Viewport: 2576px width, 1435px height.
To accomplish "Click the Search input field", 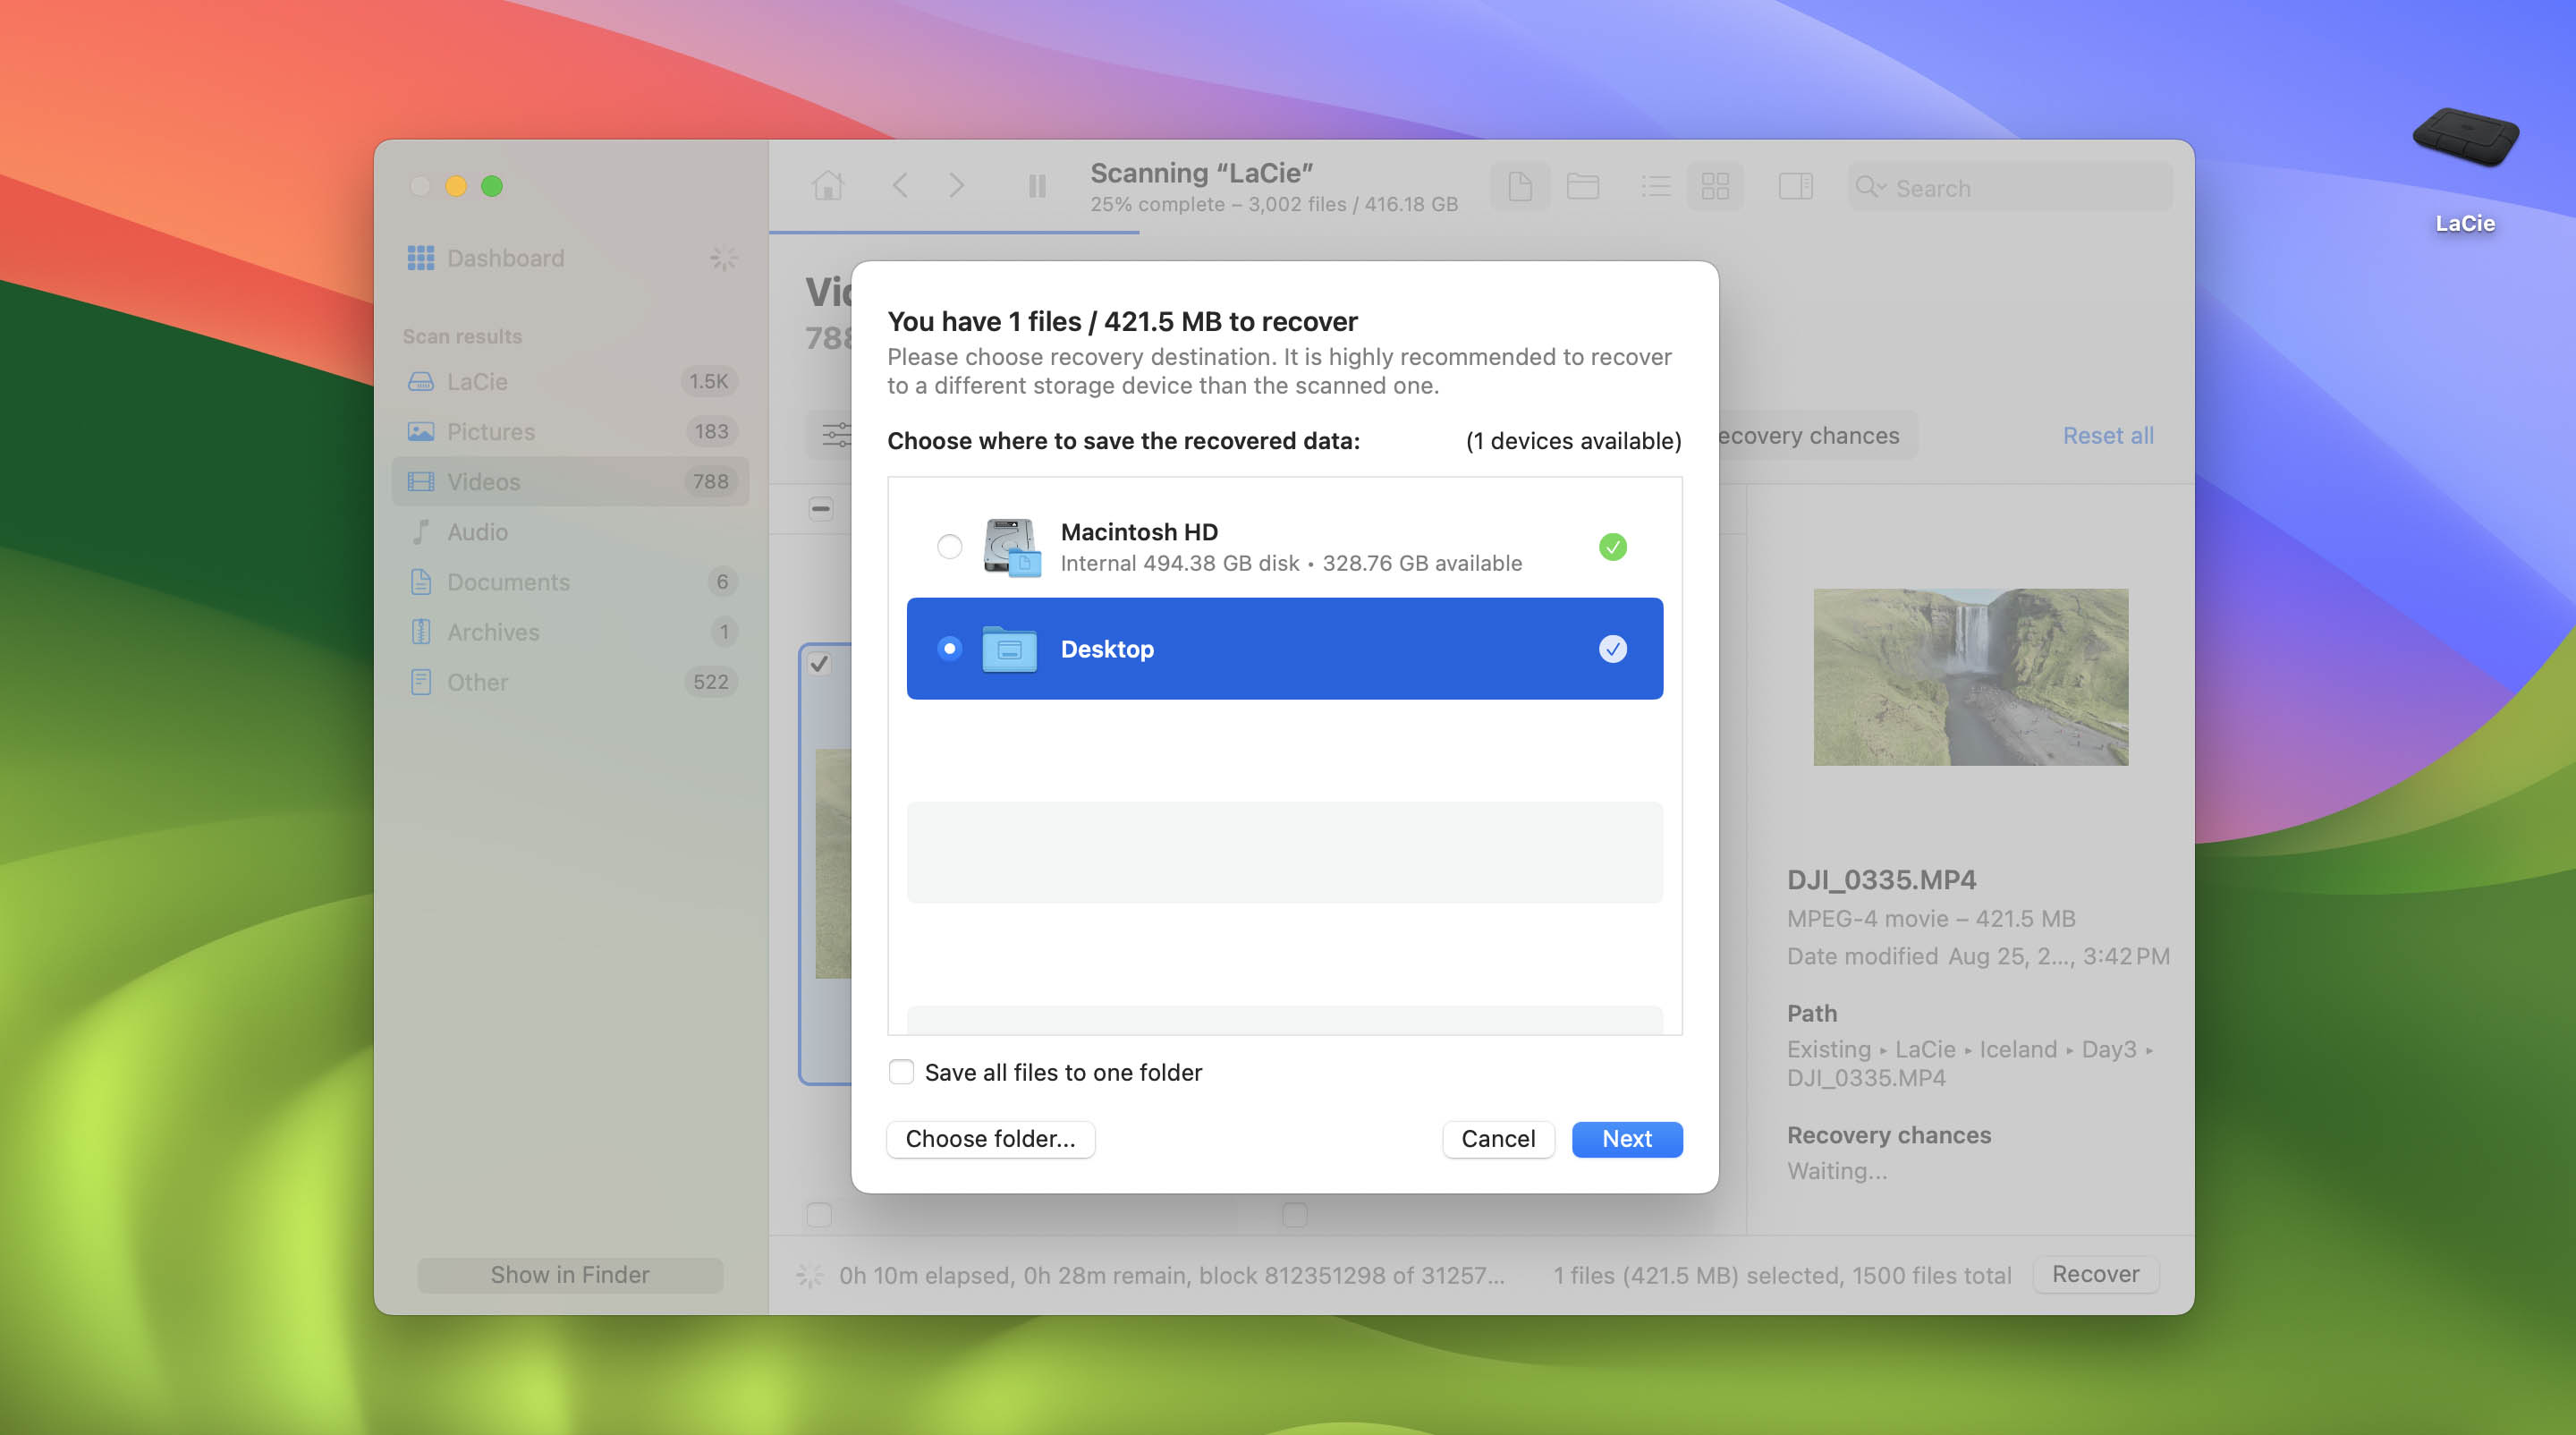I will click(x=2012, y=185).
